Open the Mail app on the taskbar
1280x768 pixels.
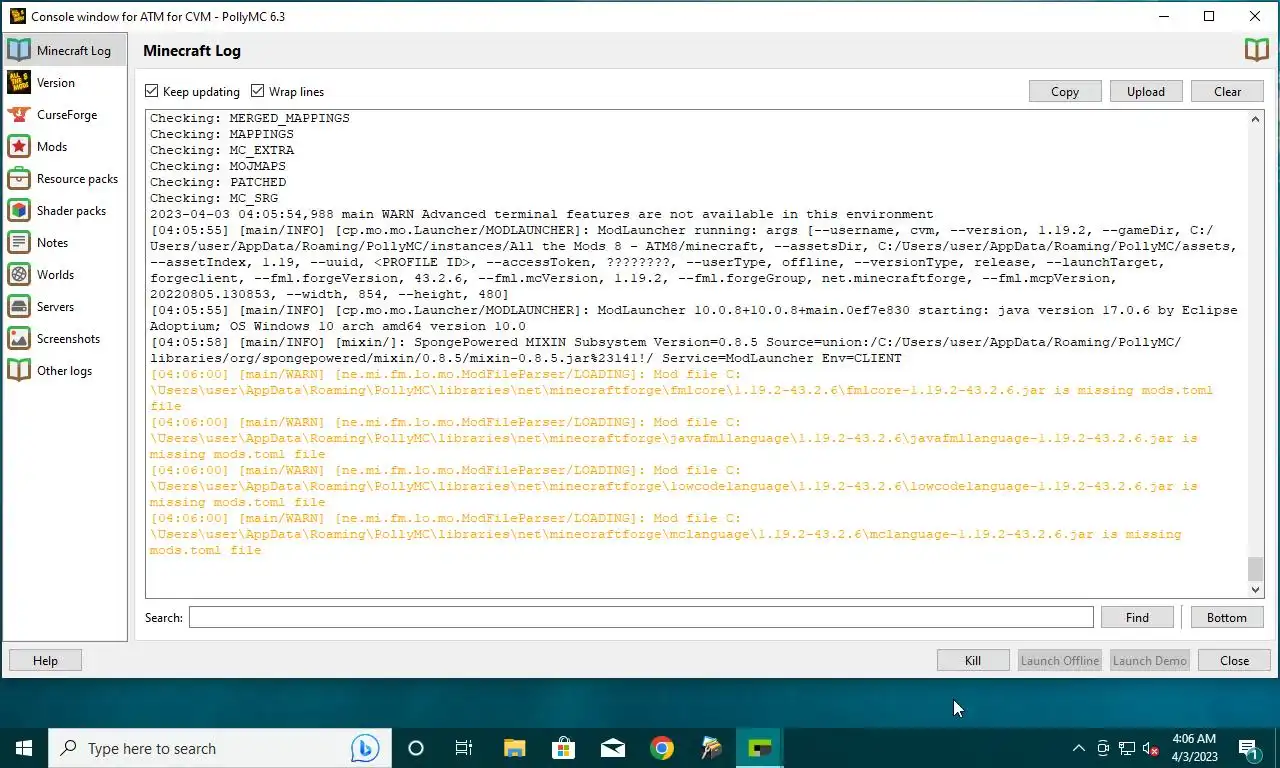pos(612,748)
